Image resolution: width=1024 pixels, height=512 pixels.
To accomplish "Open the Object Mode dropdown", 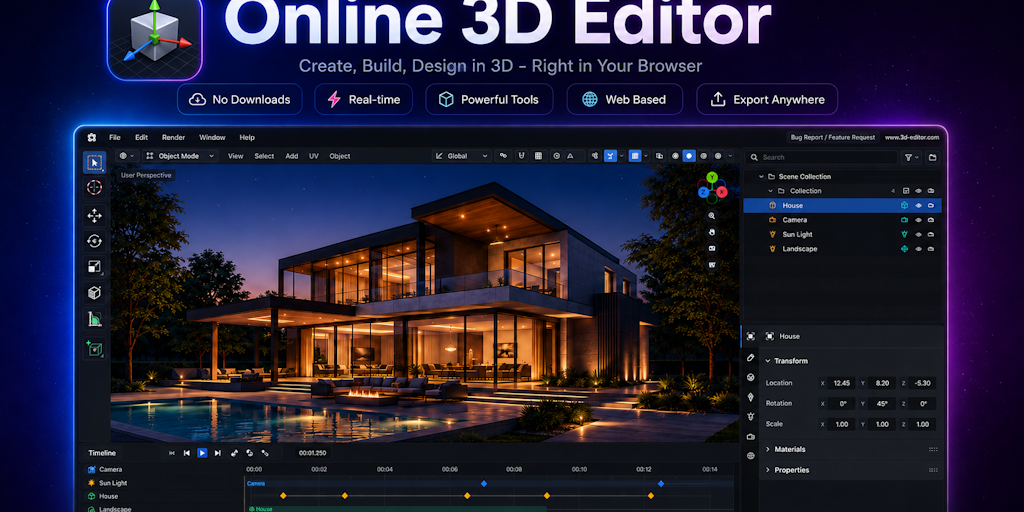I will point(180,156).
